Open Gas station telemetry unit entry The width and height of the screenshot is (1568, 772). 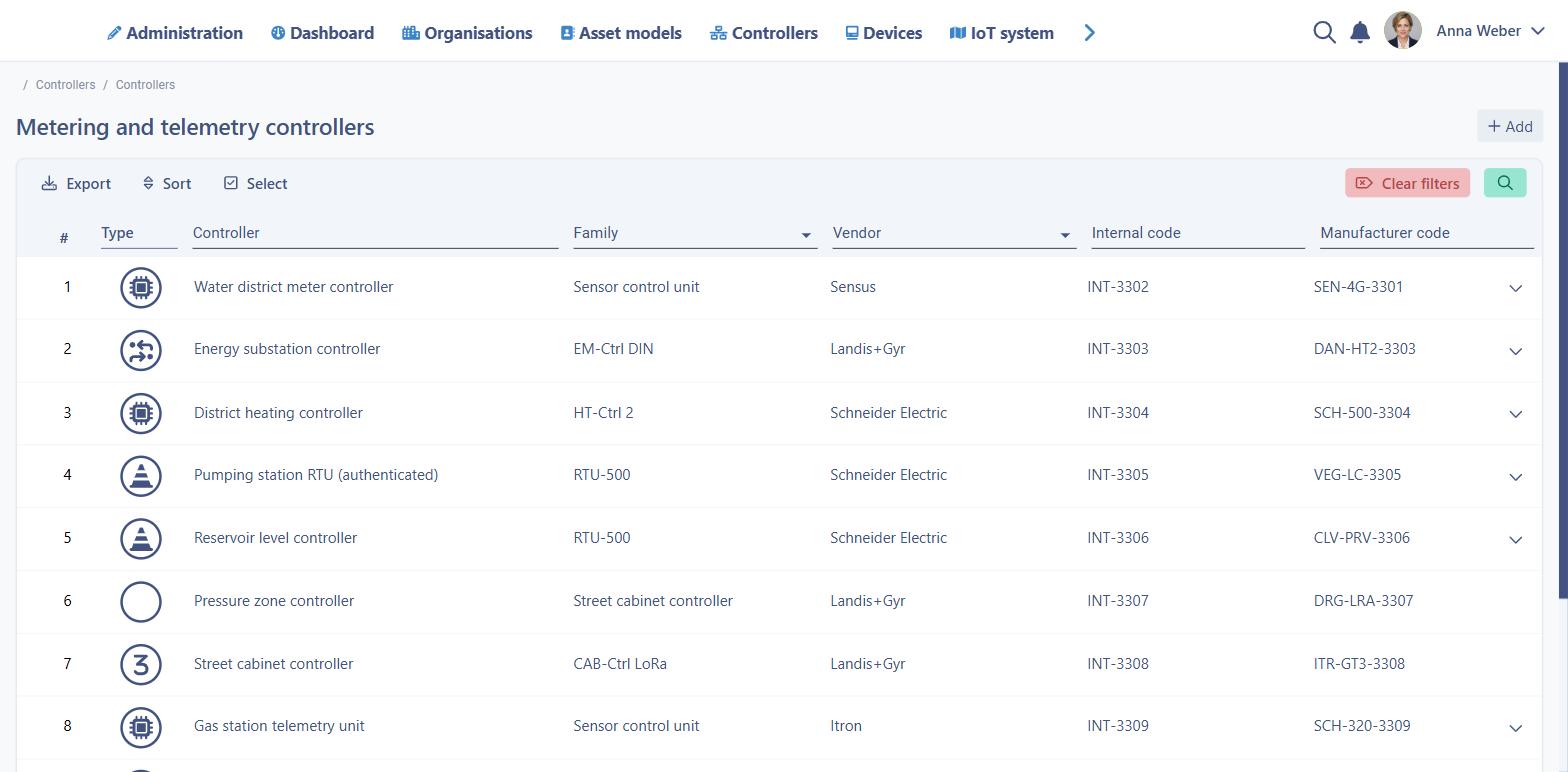coord(279,726)
